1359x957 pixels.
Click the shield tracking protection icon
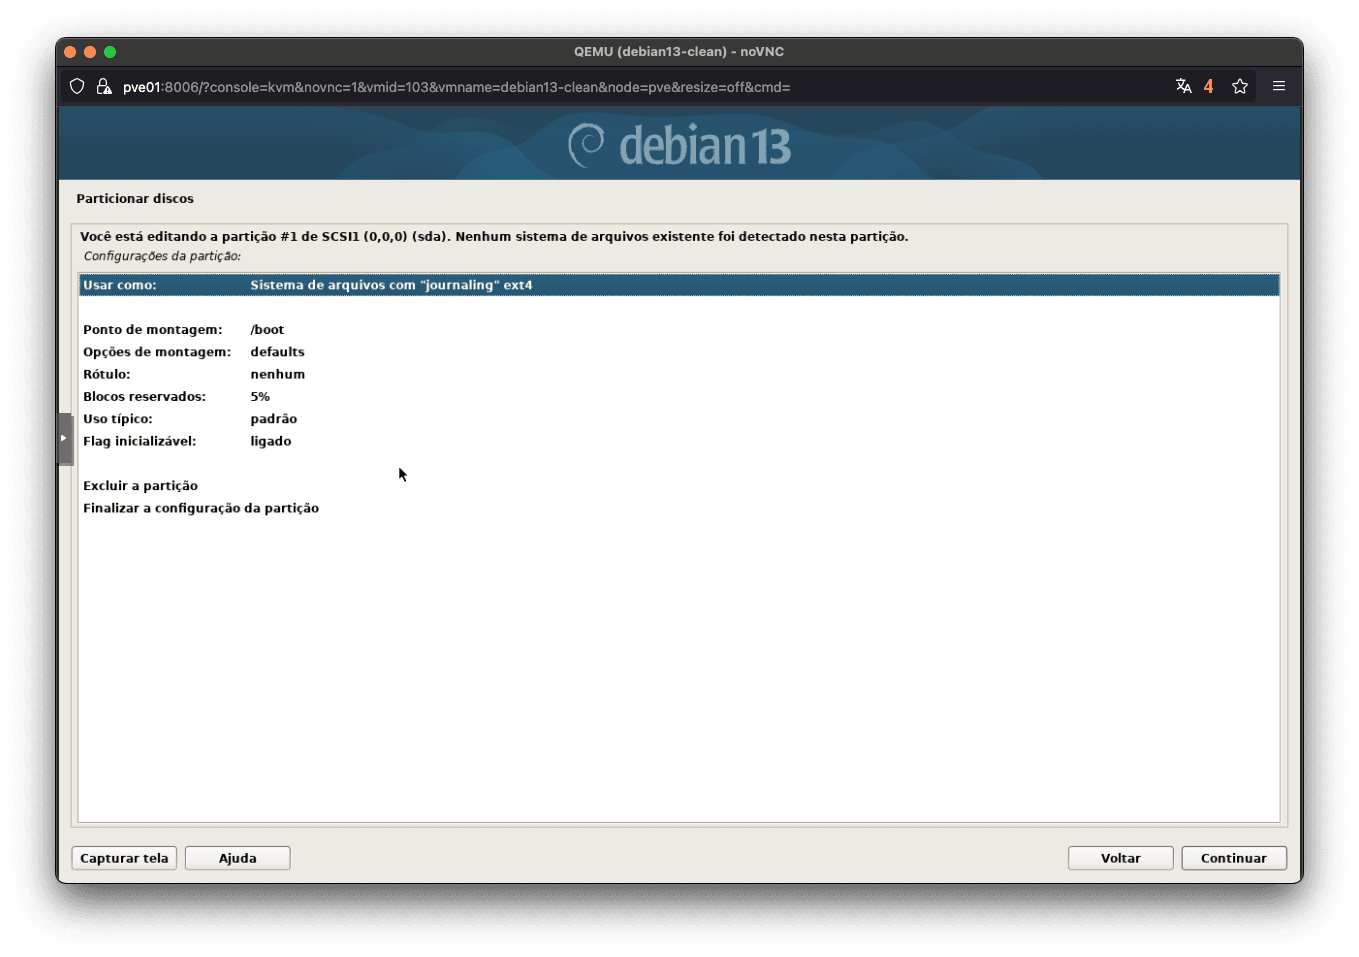77,87
